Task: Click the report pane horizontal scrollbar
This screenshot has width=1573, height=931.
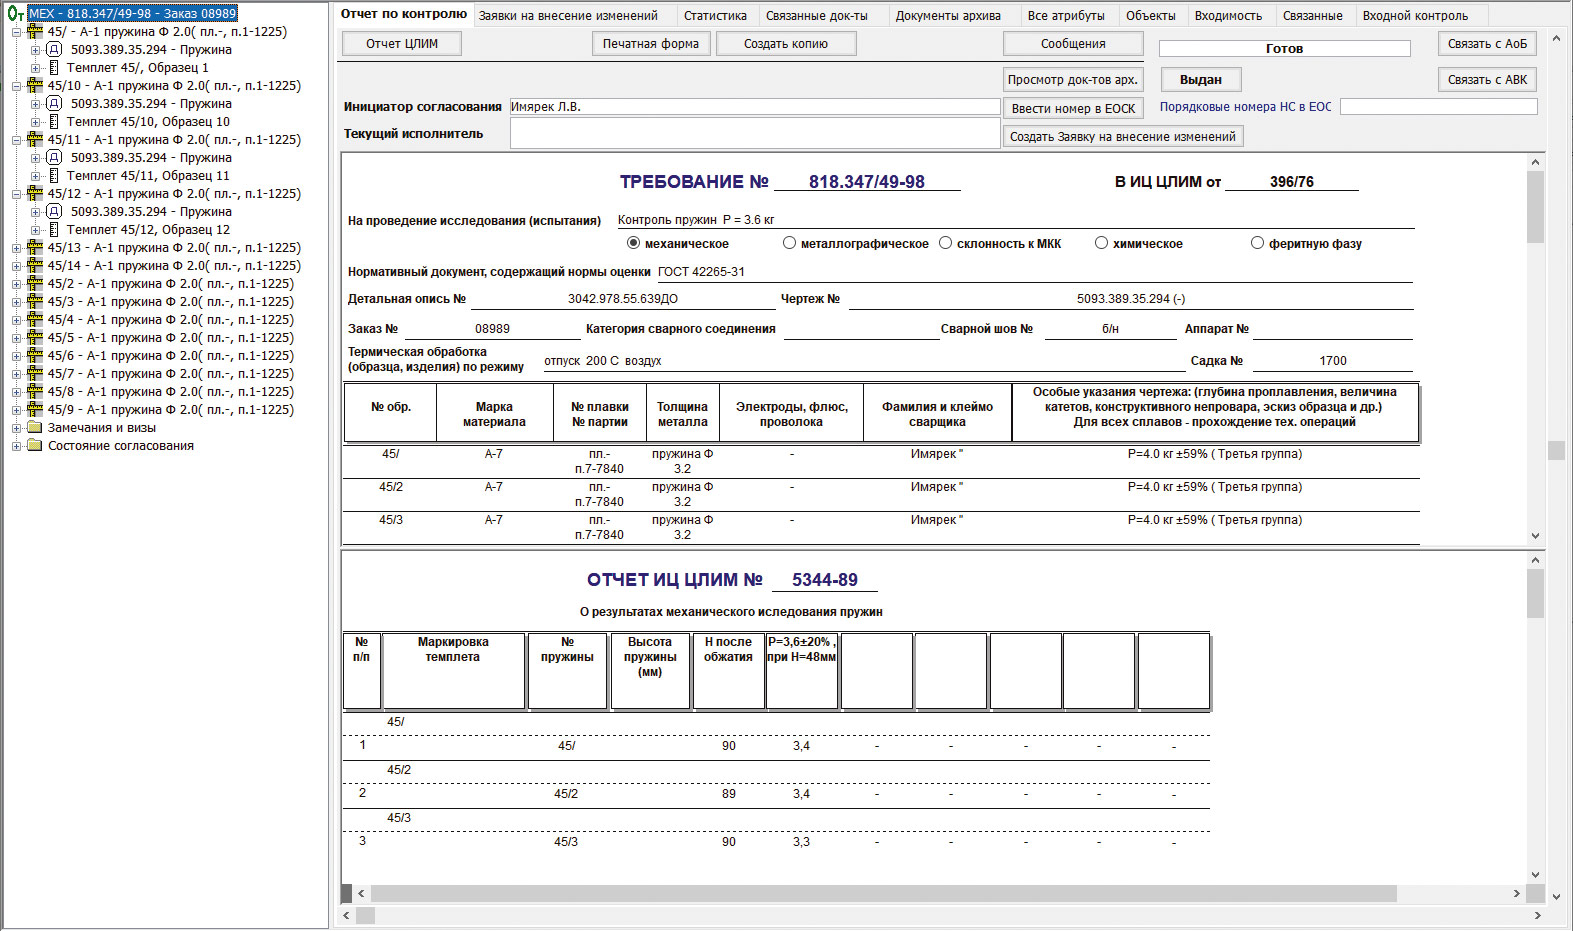Action: [x=882, y=893]
